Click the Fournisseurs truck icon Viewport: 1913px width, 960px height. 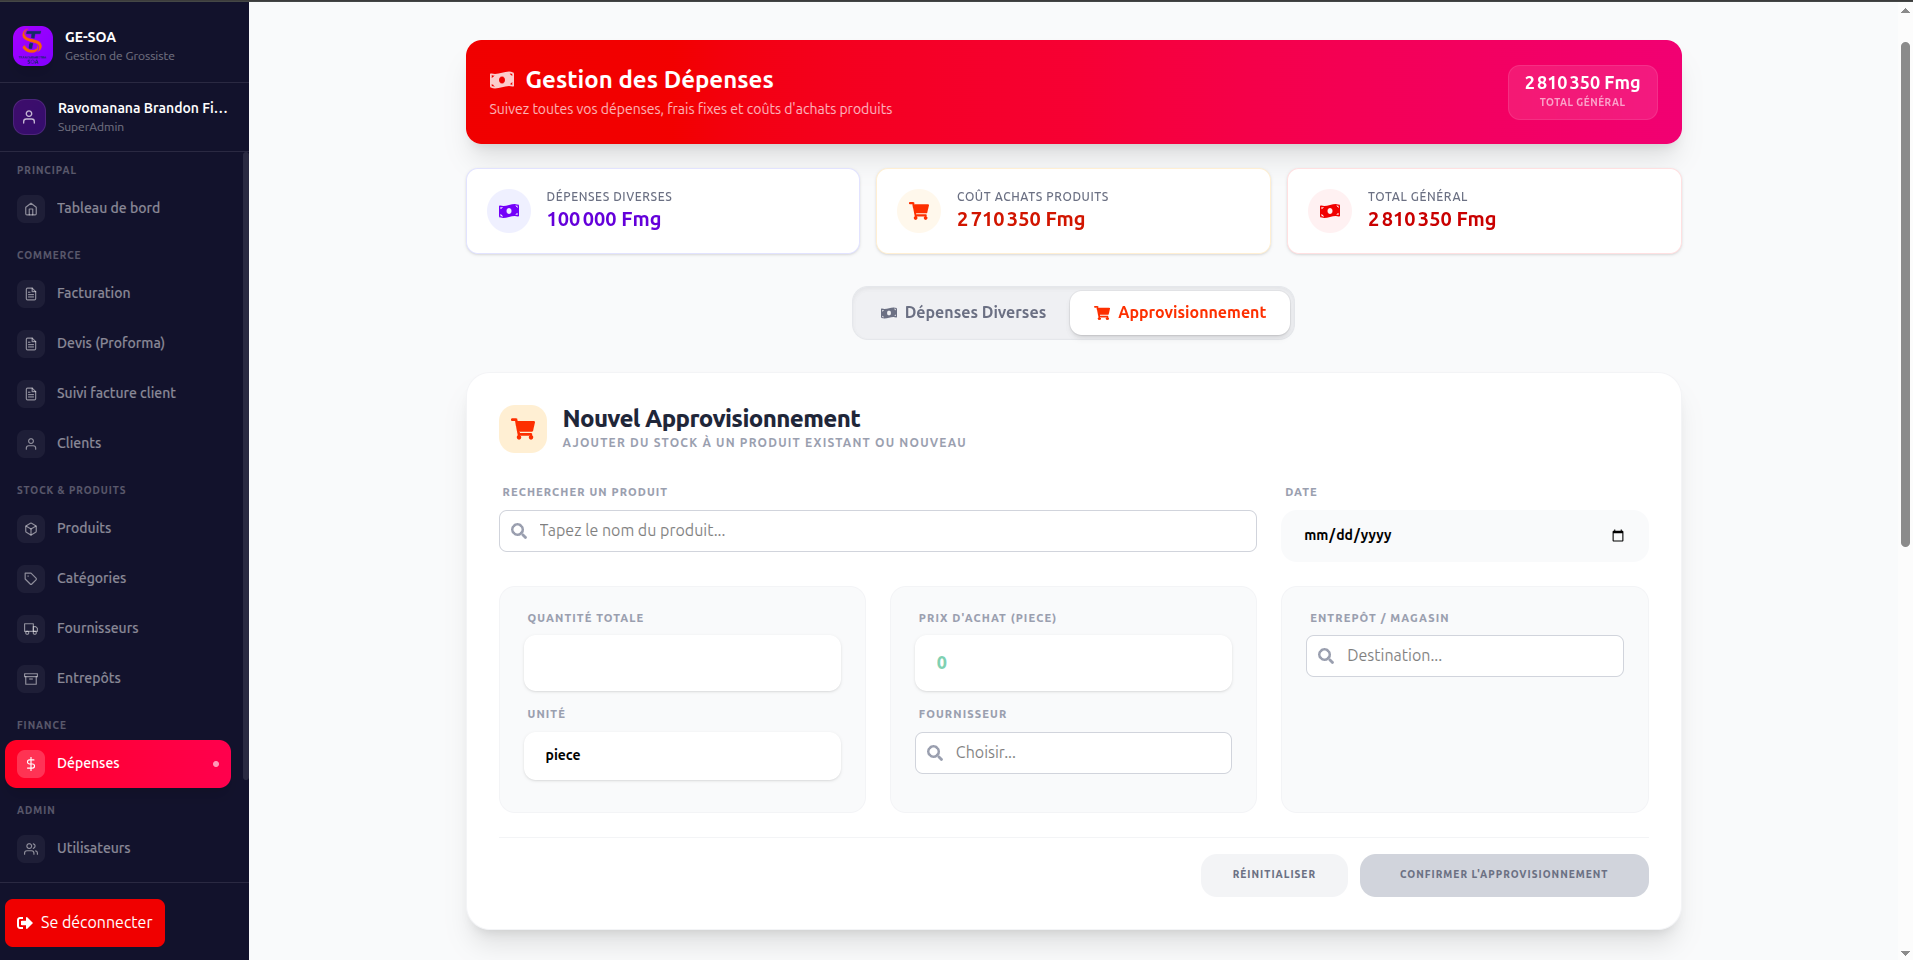[31, 629]
